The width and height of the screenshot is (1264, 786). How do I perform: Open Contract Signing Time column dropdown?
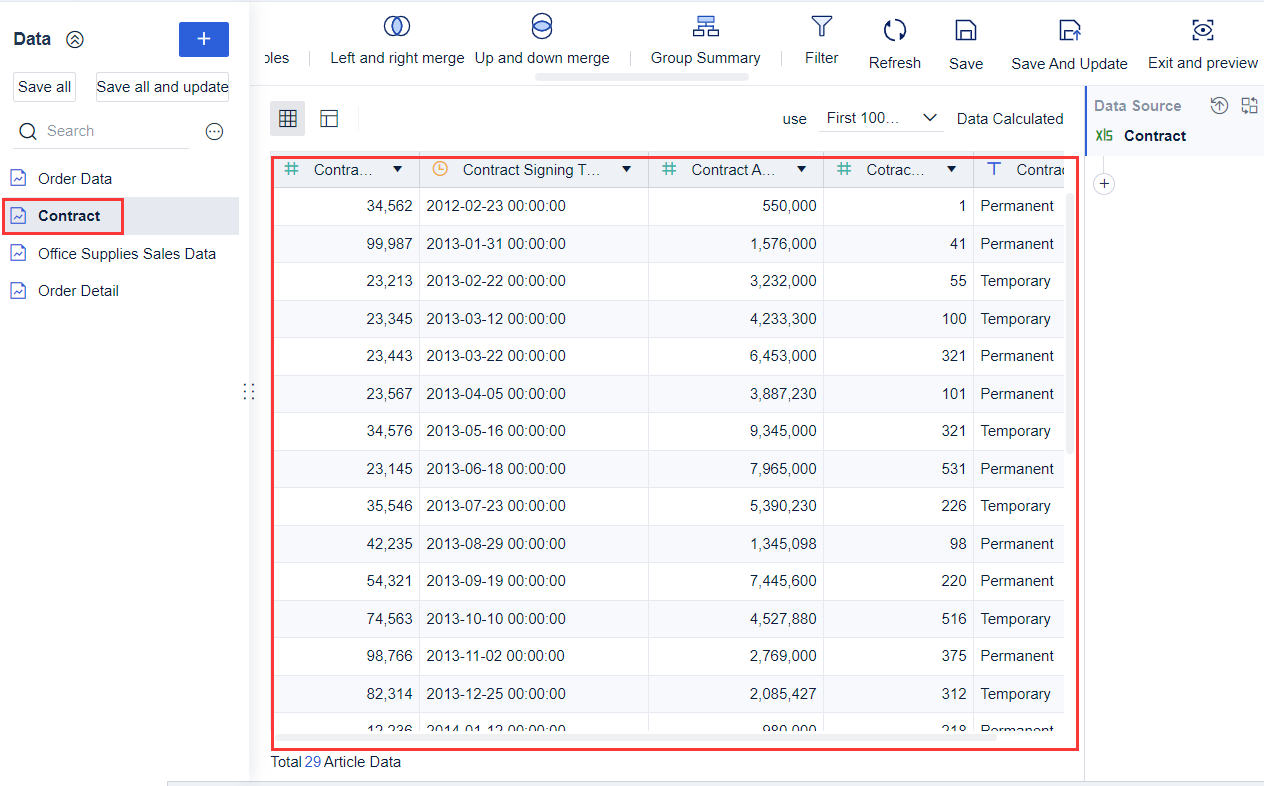[x=626, y=170]
